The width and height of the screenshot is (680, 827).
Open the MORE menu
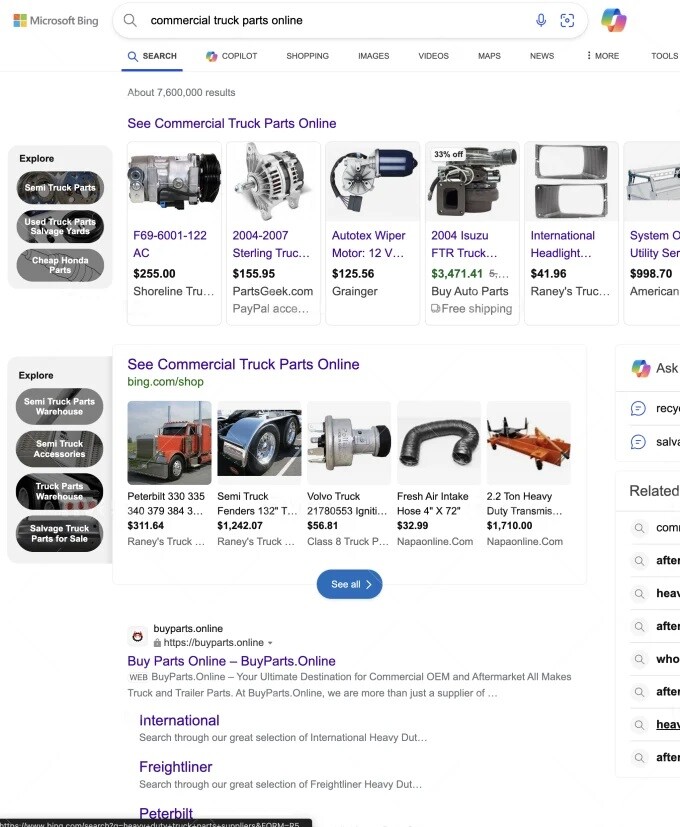(603, 56)
